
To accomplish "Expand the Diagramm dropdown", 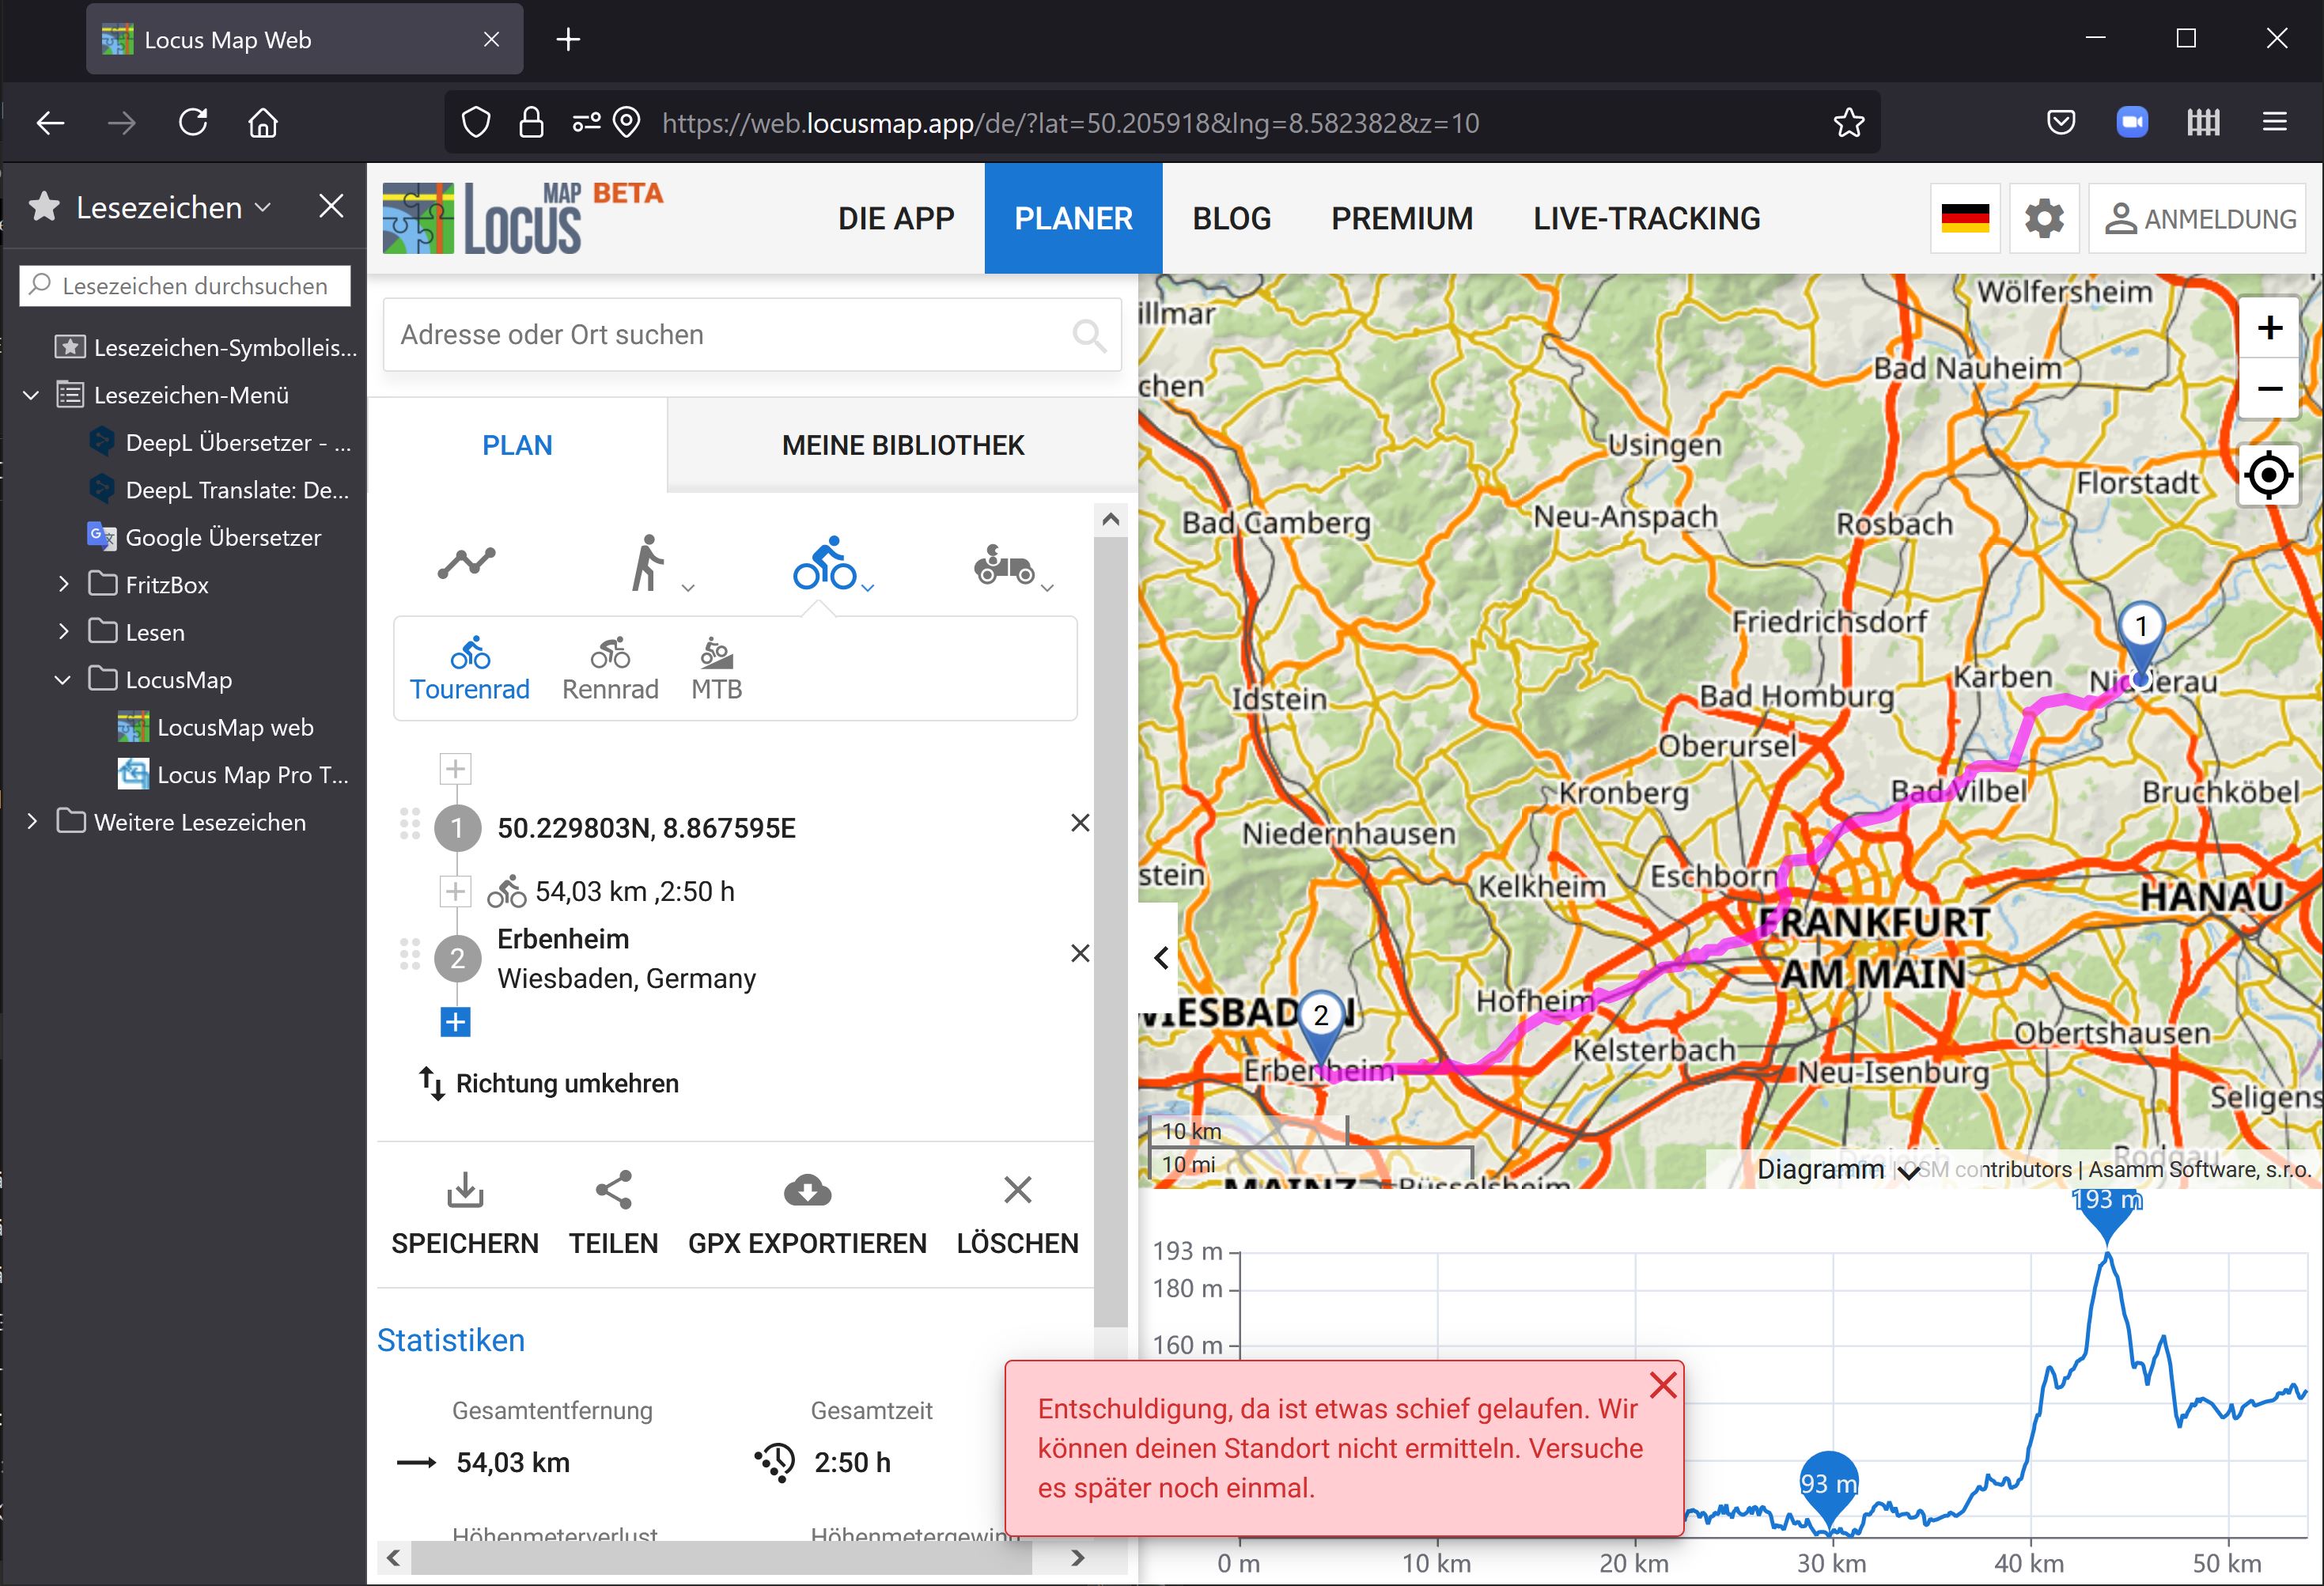I will 1837,1169.
